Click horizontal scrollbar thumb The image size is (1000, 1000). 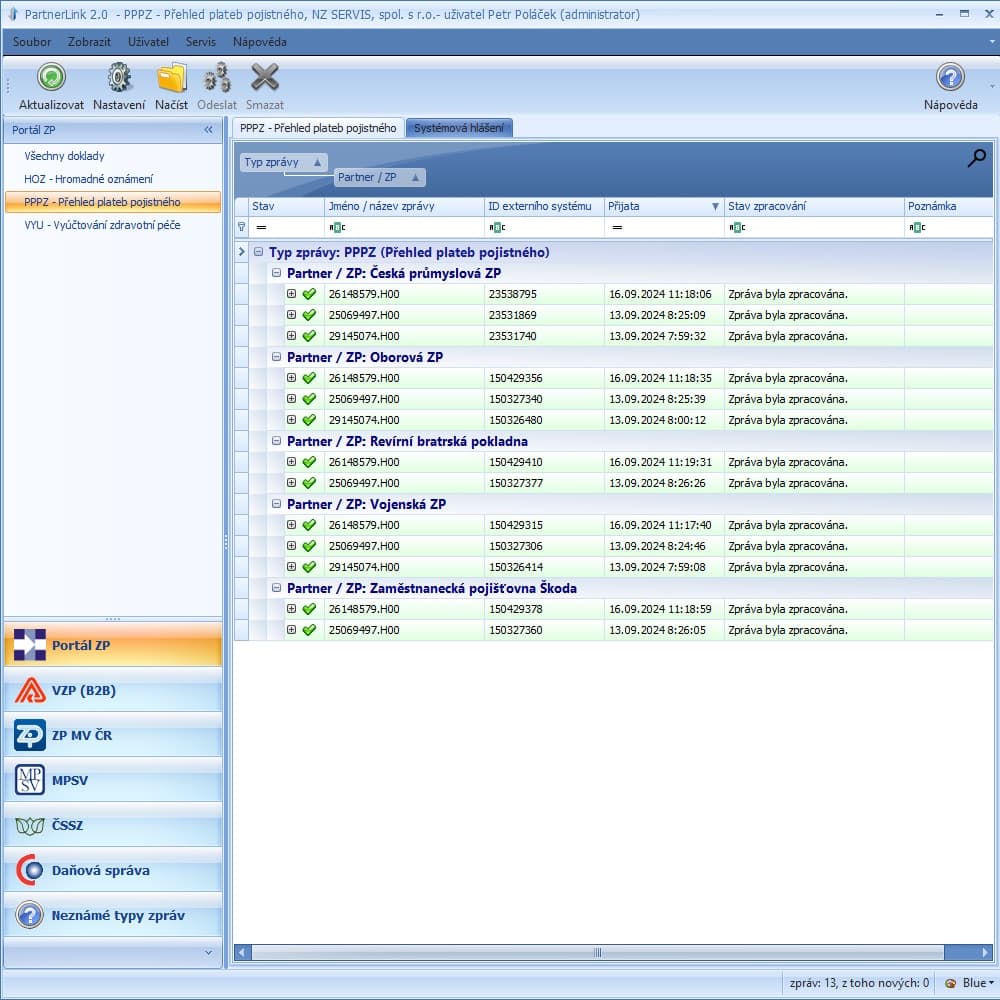click(x=598, y=953)
